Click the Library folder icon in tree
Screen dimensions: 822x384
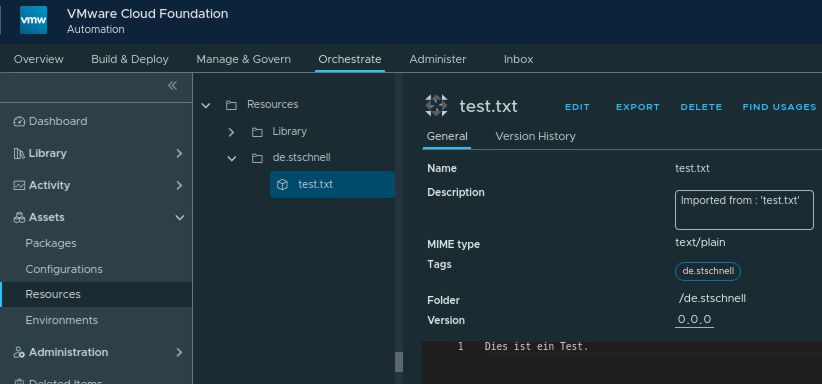tap(257, 132)
